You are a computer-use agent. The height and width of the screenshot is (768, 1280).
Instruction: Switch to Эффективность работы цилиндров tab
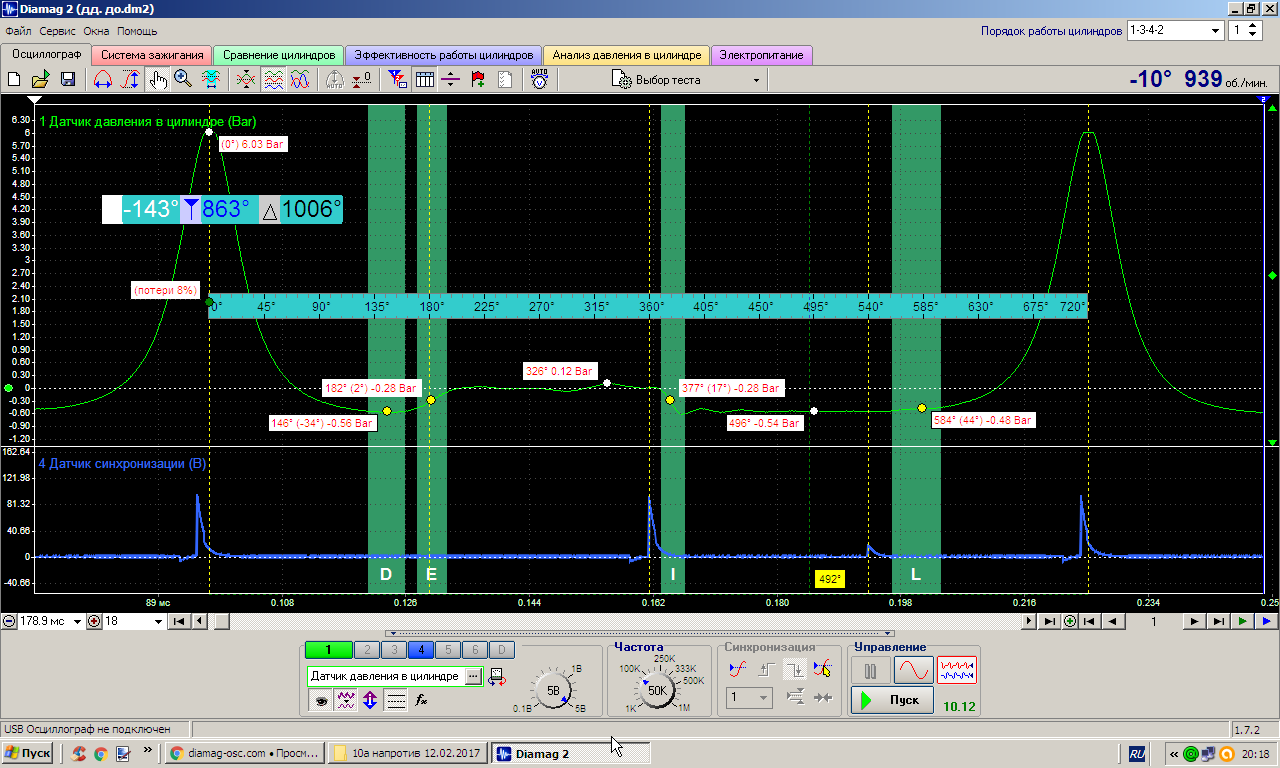click(x=445, y=55)
